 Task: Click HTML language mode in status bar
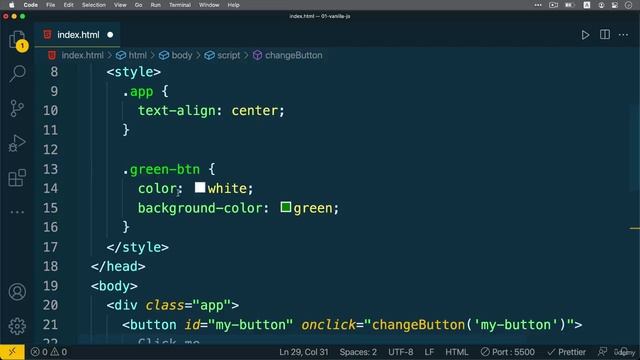click(x=456, y=352)
